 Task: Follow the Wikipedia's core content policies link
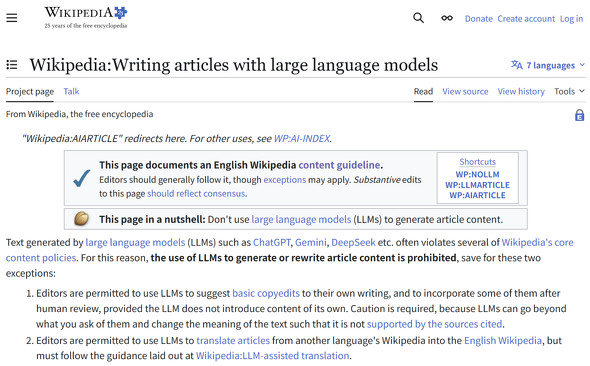click(537, 242)
